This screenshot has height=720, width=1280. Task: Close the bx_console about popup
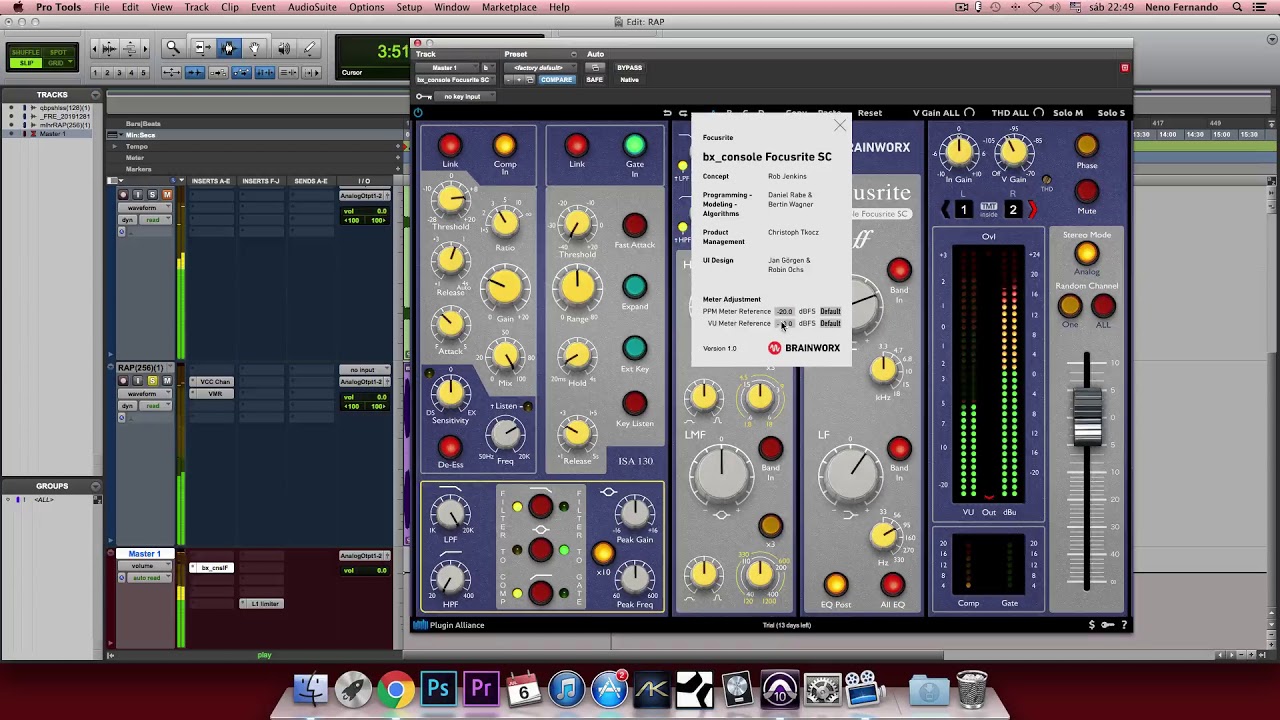click(840, 125)
